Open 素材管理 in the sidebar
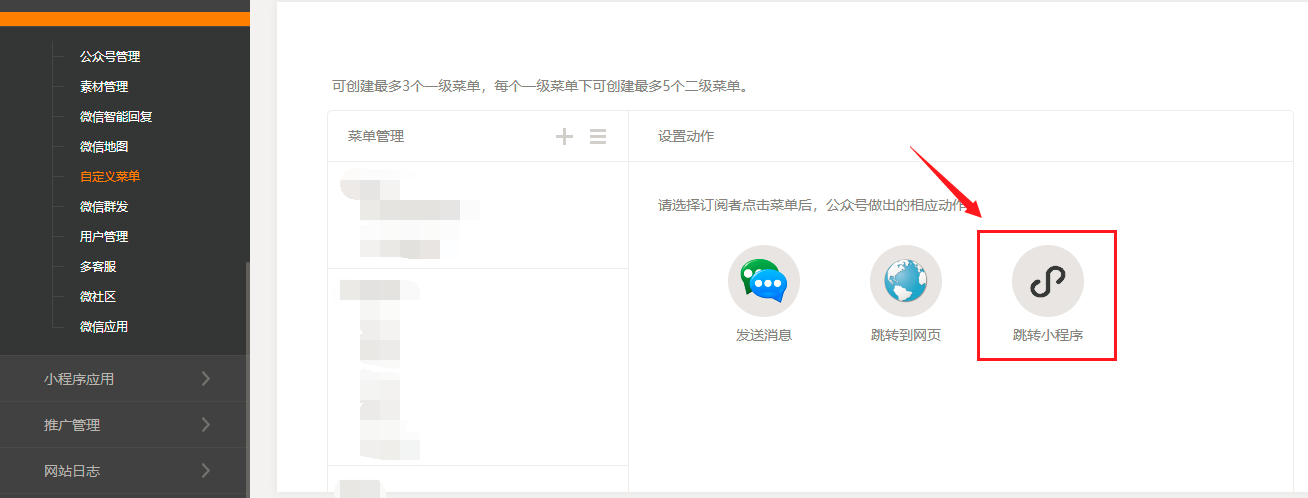The height and width of the screenshot is (498, 1308). tap(104, 87)
